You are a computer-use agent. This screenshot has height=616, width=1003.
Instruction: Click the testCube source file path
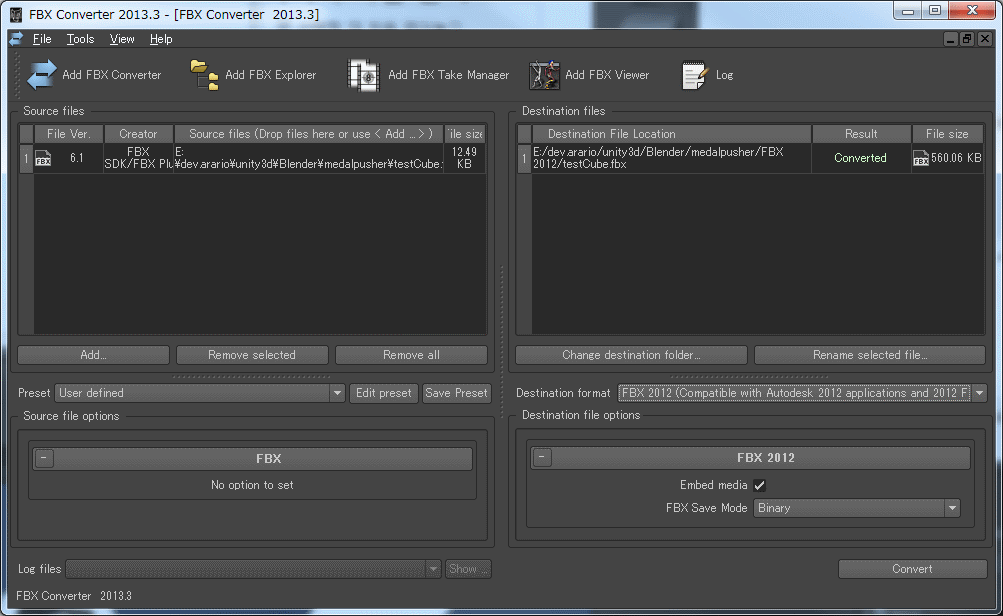pyautogui.click(x=308, y=158)
